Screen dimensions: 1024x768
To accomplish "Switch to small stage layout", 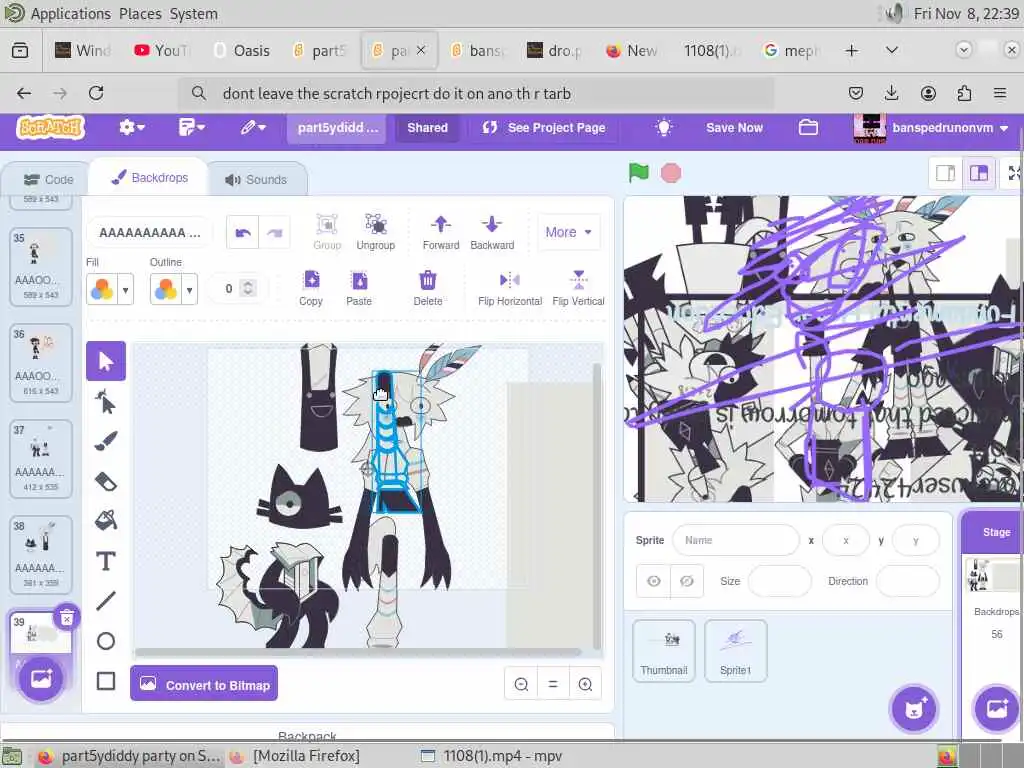I will point(946,173).
